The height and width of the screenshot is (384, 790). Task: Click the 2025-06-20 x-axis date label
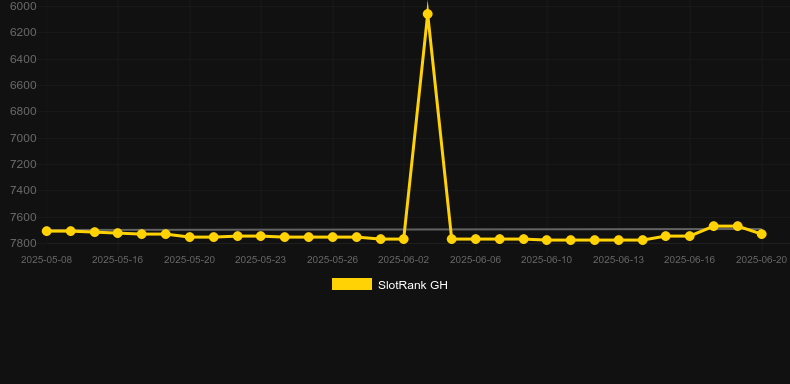pos(761,260)
